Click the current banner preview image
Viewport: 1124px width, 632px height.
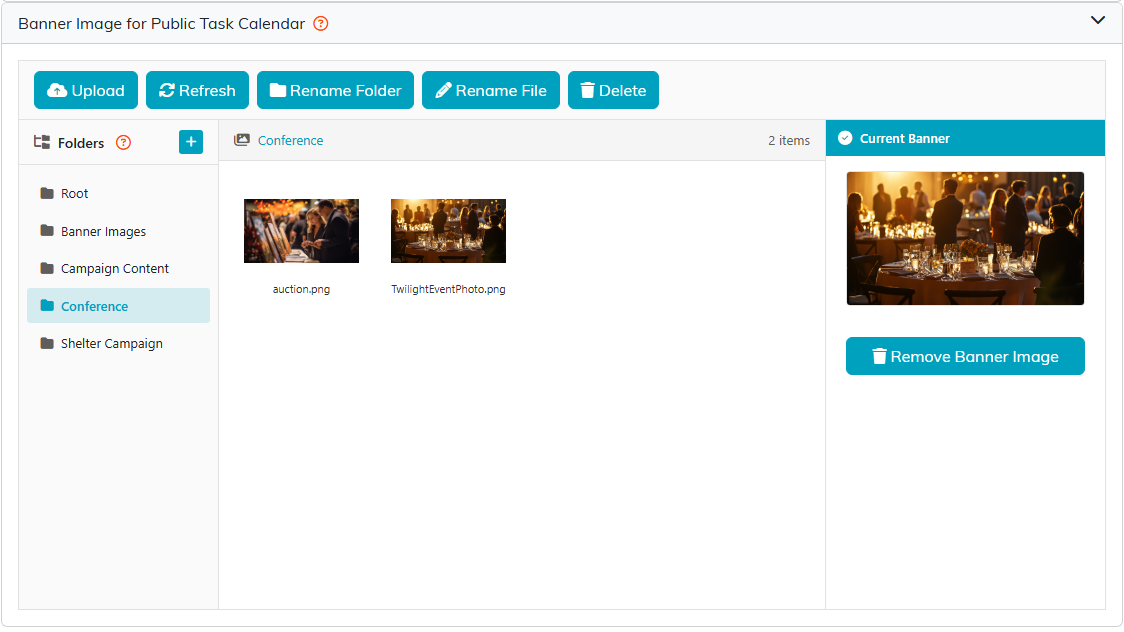click(965, 239)
